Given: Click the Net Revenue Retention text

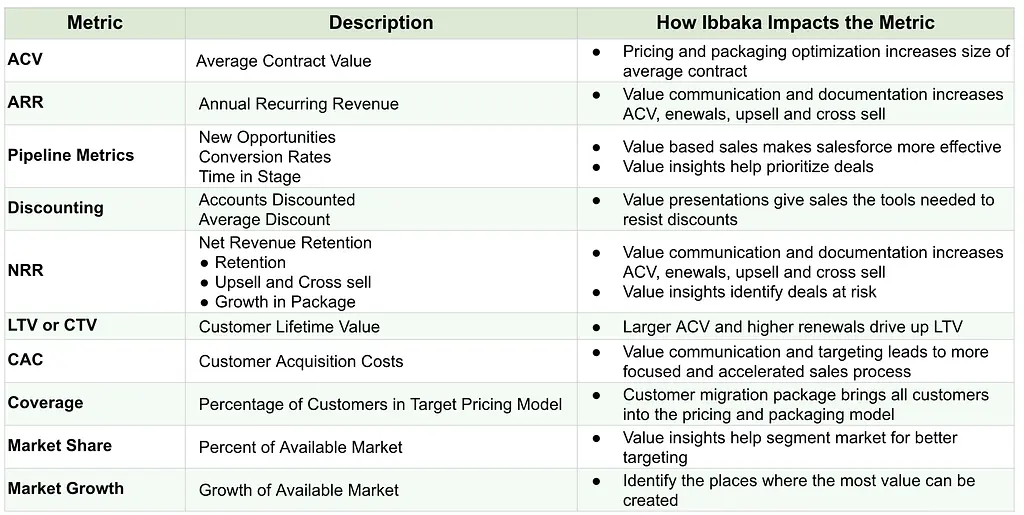Looking at the screenshot, I should (x=285, y=243).
